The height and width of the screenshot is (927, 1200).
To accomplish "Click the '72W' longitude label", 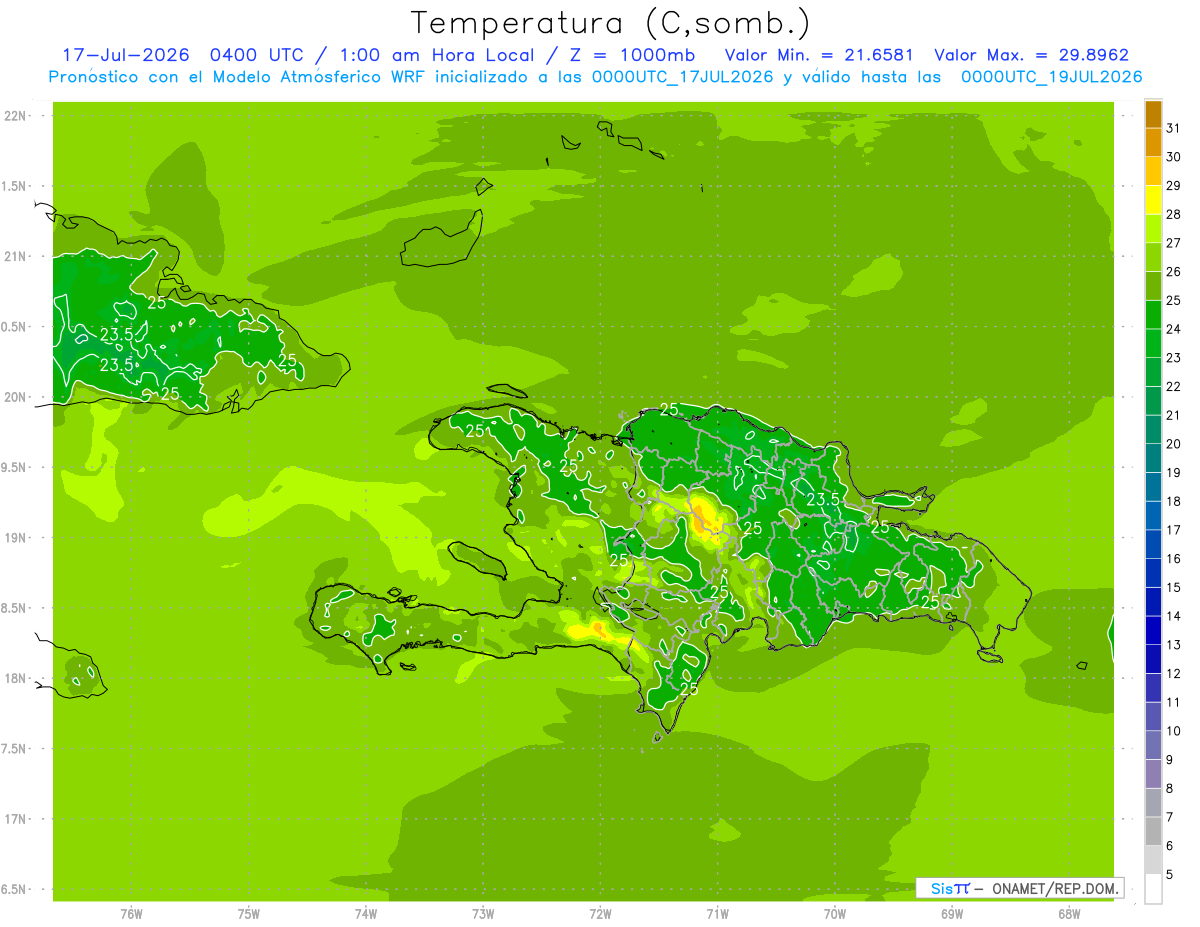I will click(600, 914).
